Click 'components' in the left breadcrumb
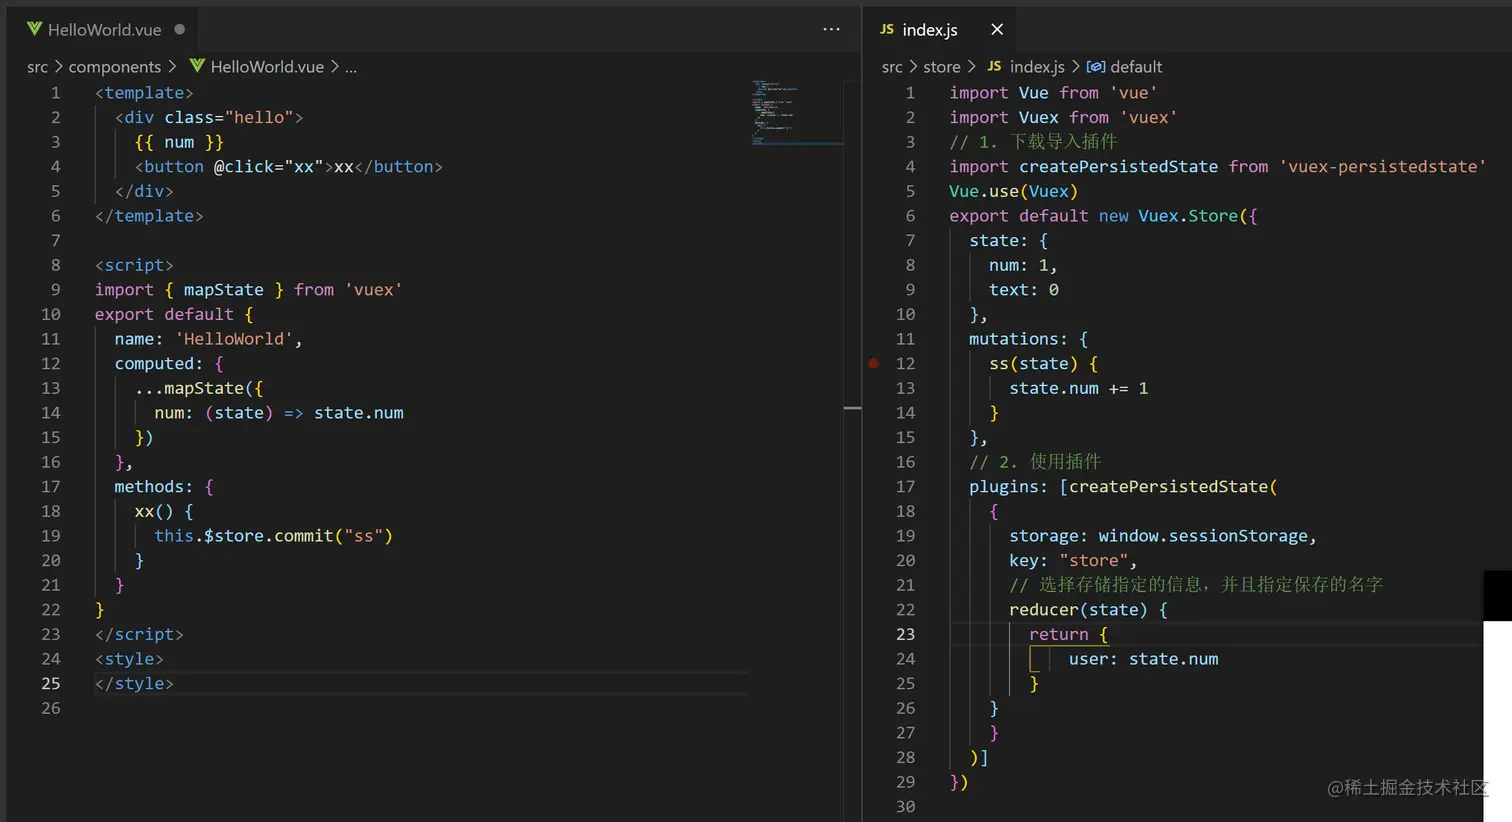Viewport: 1512px width, 822px height. pyautogui.click(x=114, y=67)
